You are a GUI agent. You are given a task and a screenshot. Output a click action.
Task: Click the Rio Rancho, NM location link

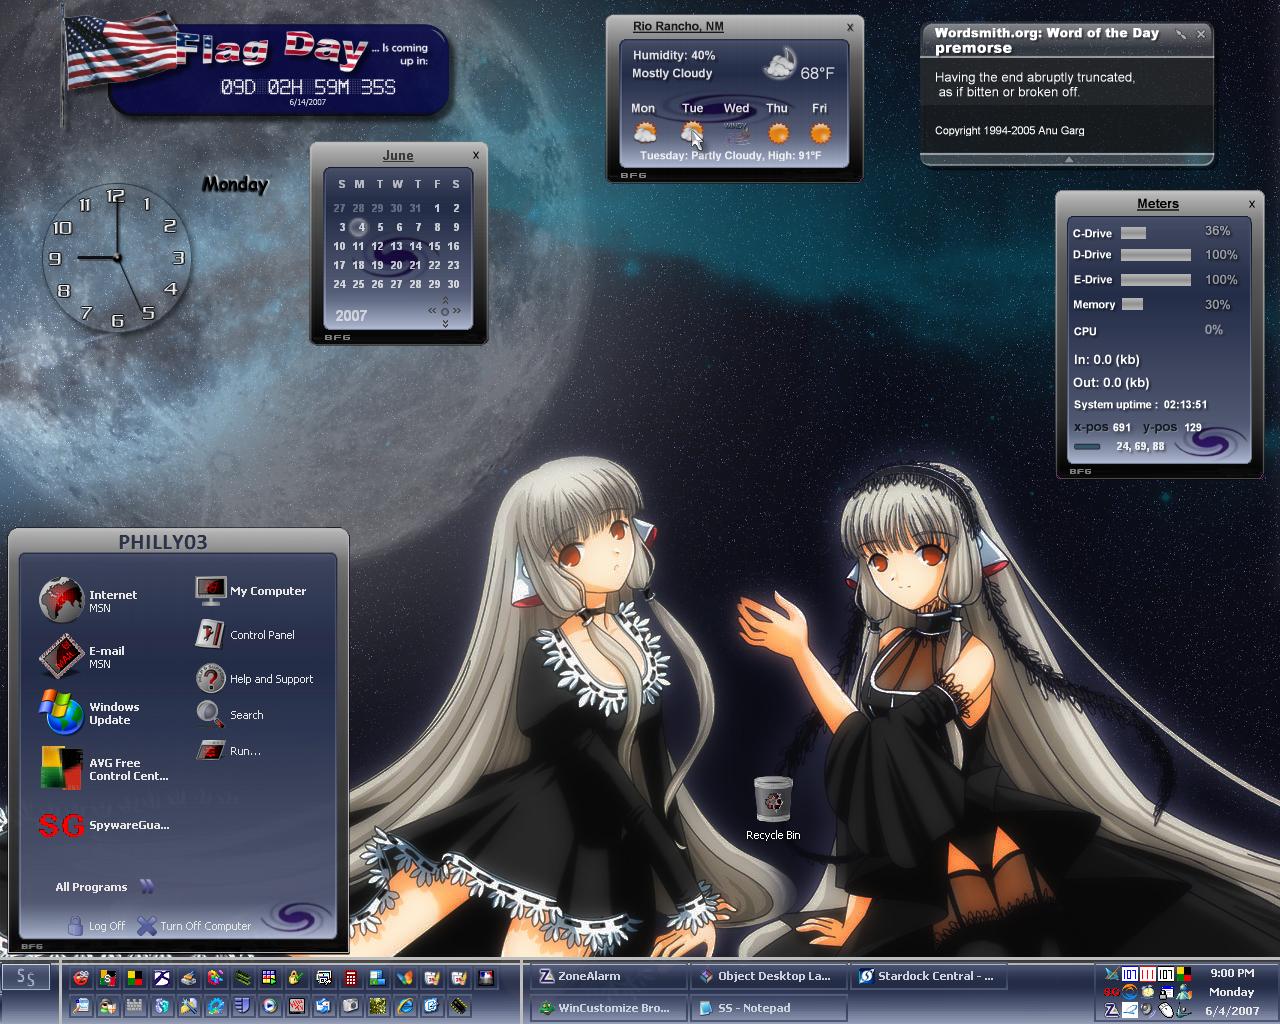click(x=678, y=27)
